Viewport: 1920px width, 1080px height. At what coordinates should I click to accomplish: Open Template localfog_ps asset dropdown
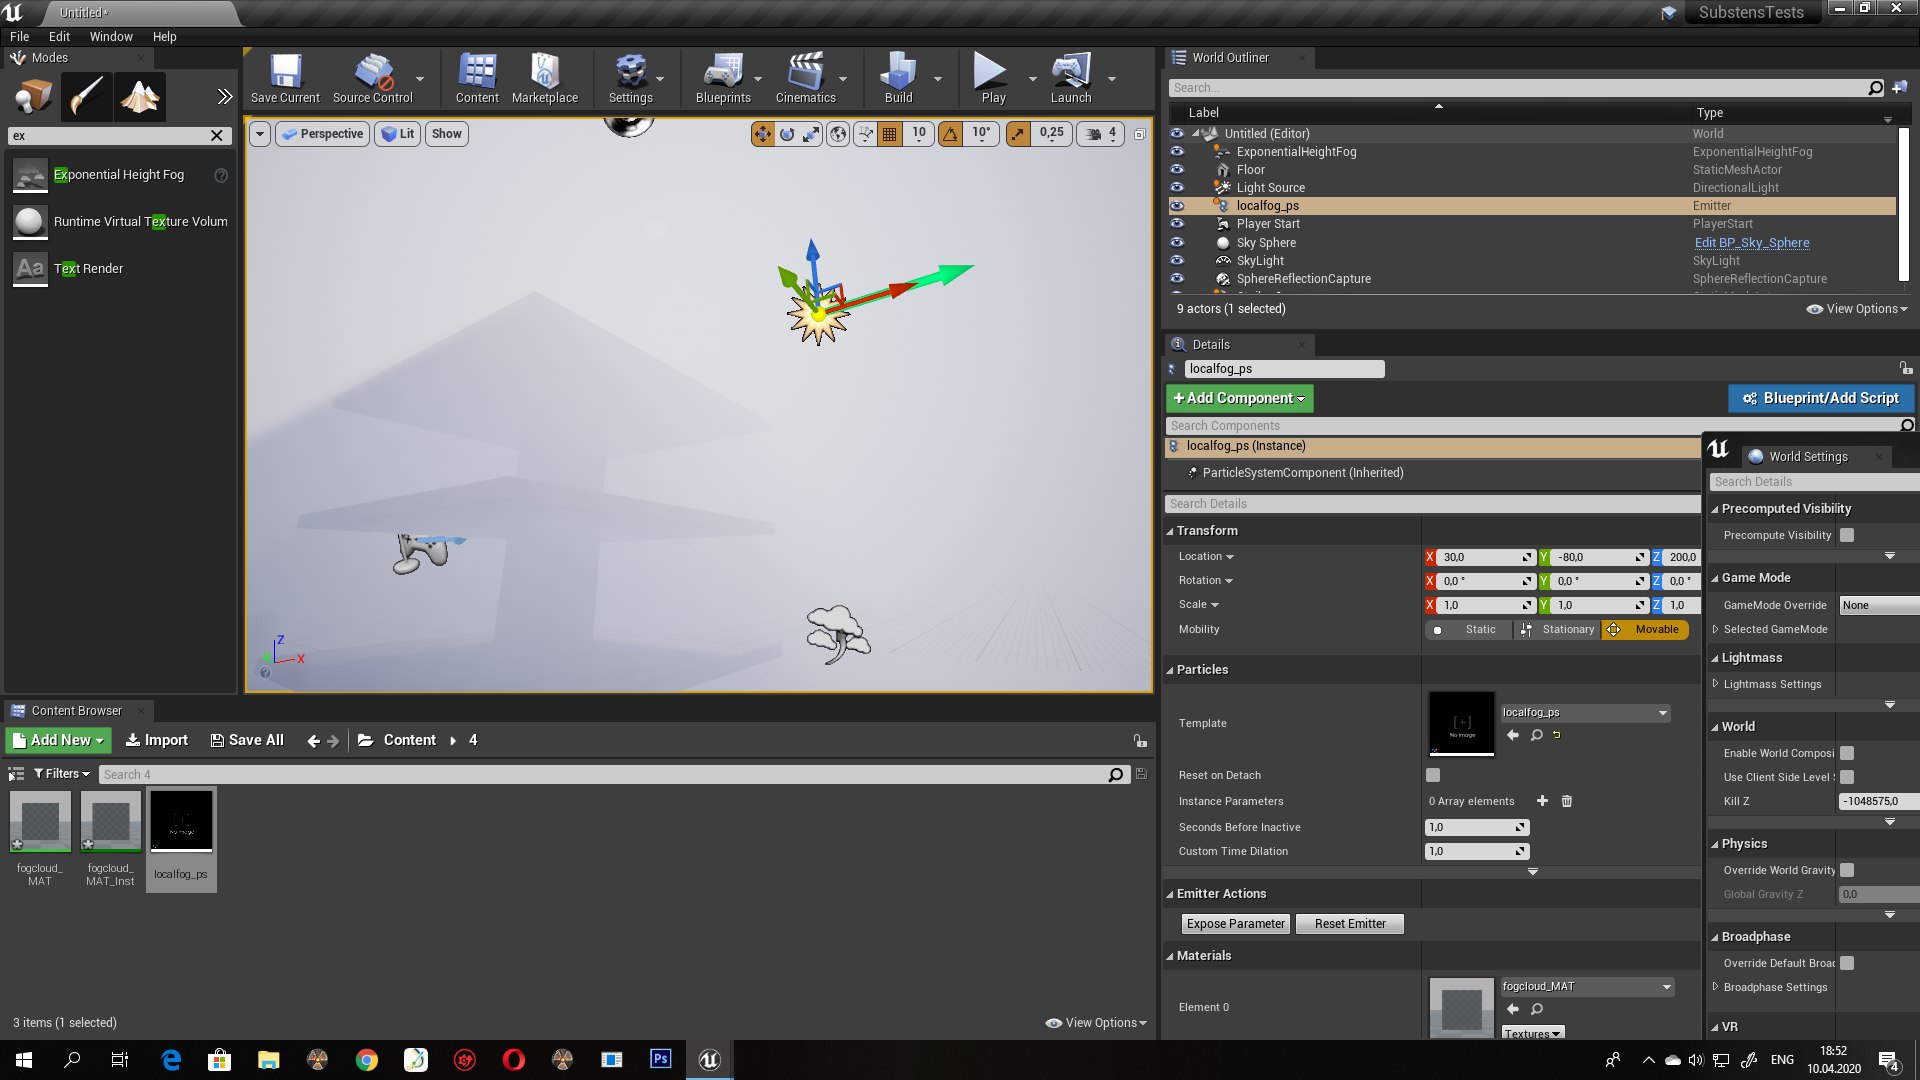point(1585,712)
